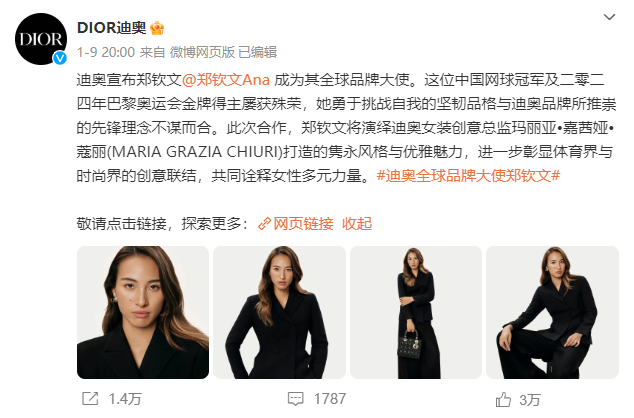
Task: Click the blue verified badge on avatar
Action: pos(60,58)
